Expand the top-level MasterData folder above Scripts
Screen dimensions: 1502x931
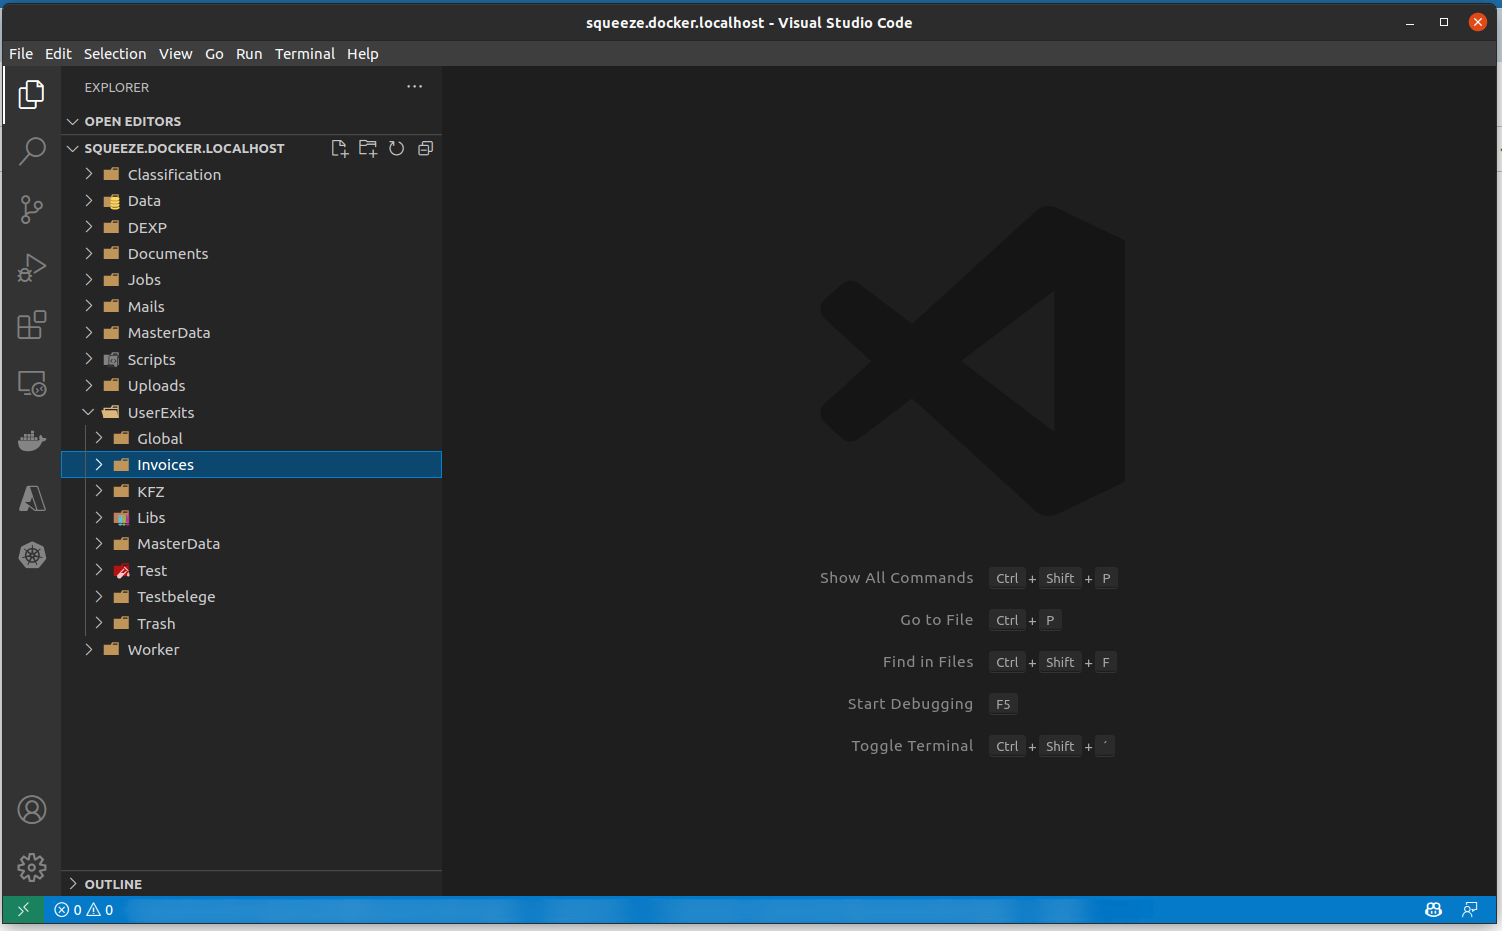tap(252, 333)
